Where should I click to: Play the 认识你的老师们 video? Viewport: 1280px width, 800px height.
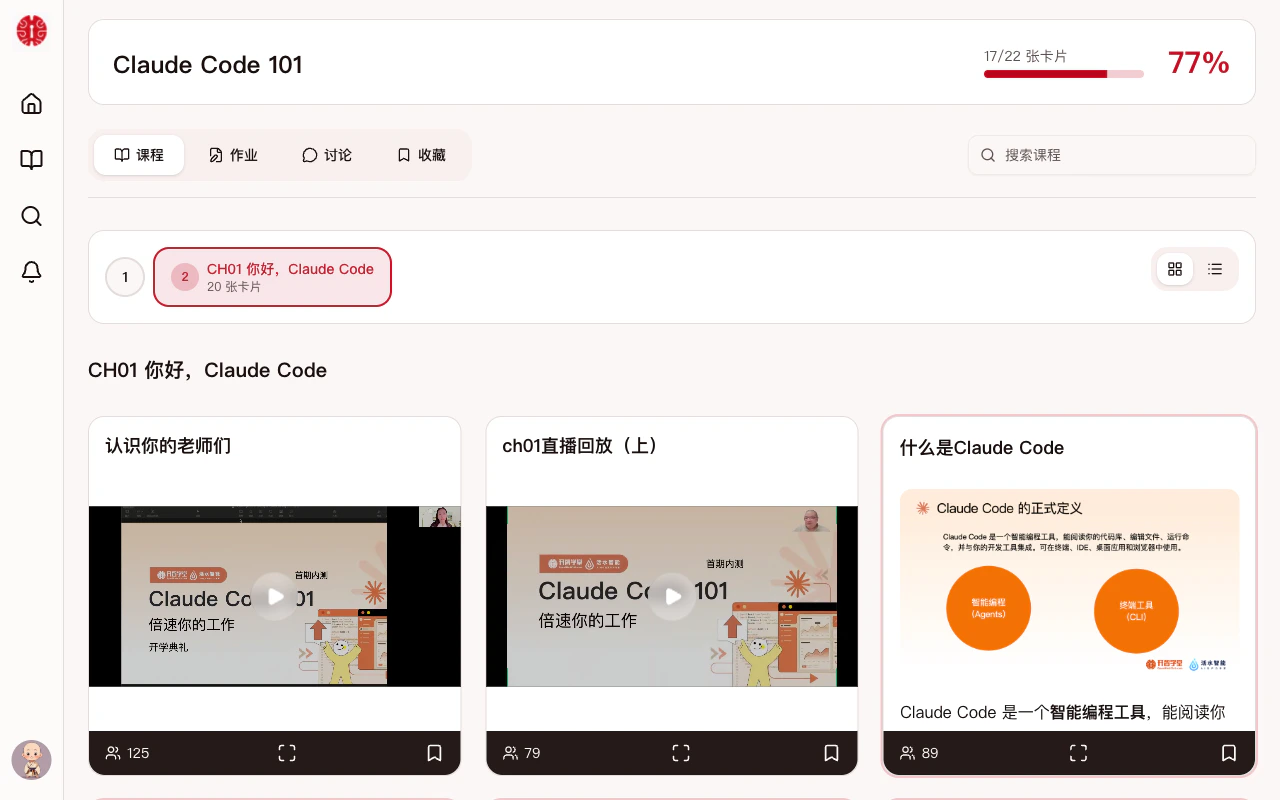point(275,596)
